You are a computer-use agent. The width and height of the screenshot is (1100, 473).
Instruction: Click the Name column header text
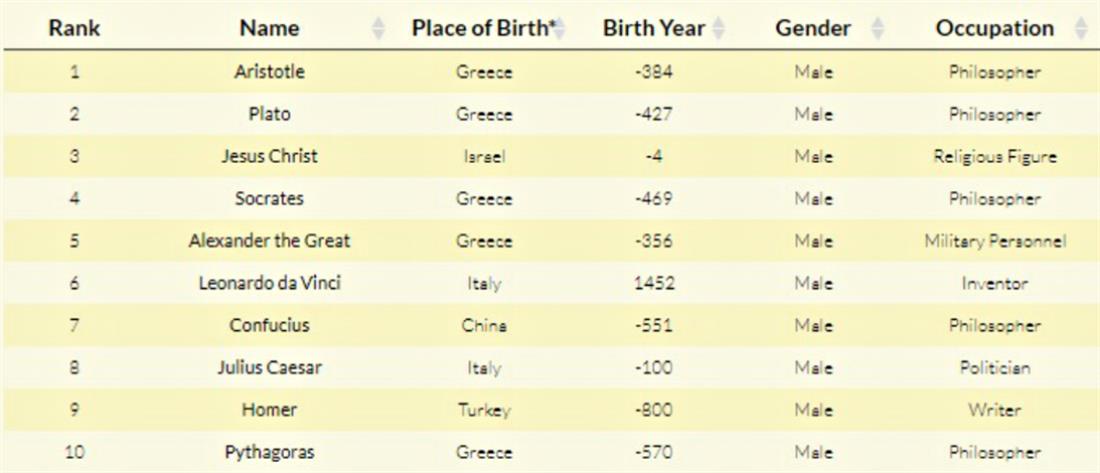coord(269,29)
